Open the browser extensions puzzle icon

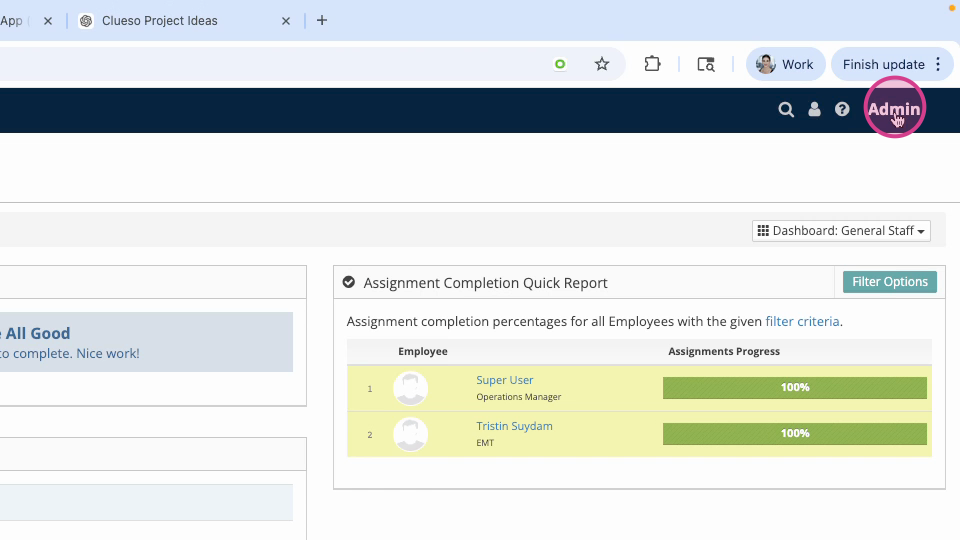point(653,64)
